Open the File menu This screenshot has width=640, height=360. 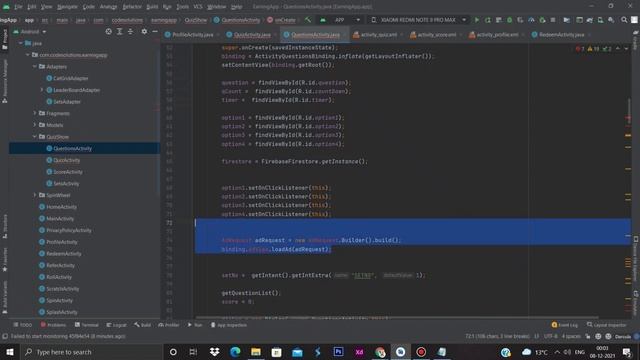click(19, 7)
